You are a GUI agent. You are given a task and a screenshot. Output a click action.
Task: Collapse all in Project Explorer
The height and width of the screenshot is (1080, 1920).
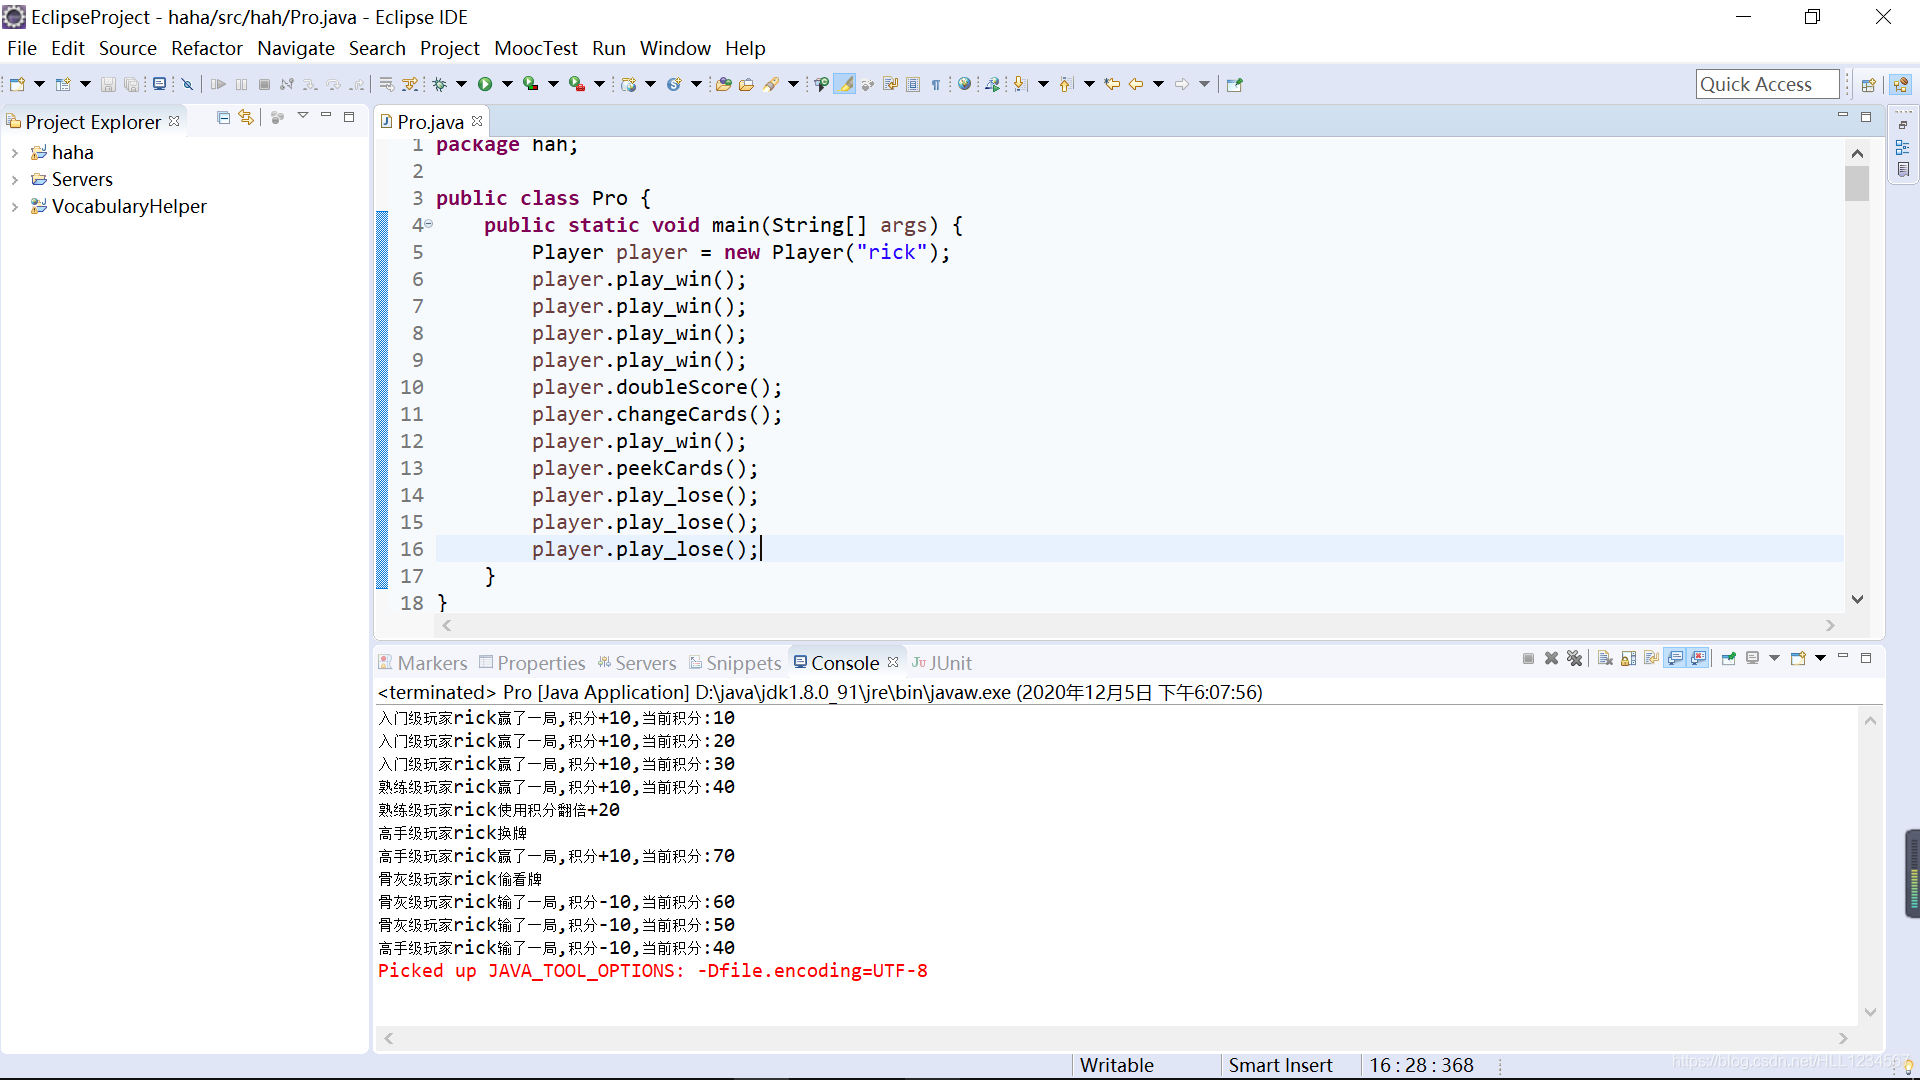coord(223,118)
